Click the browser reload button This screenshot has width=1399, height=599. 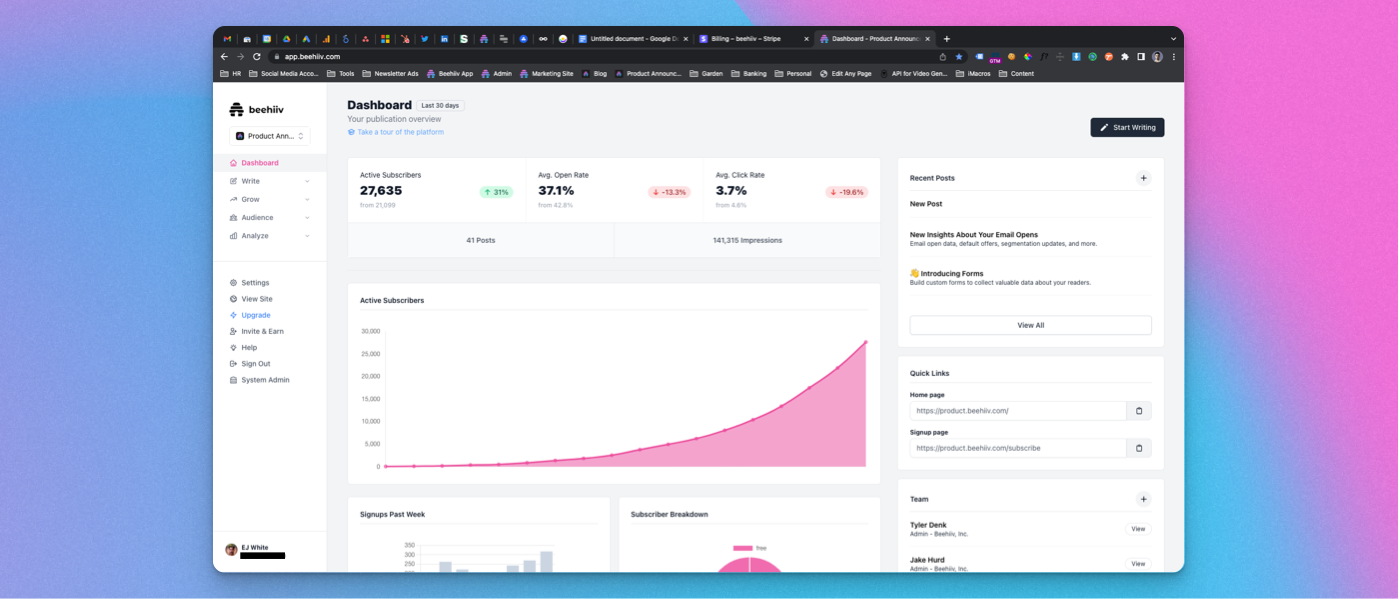pos(257,57)
